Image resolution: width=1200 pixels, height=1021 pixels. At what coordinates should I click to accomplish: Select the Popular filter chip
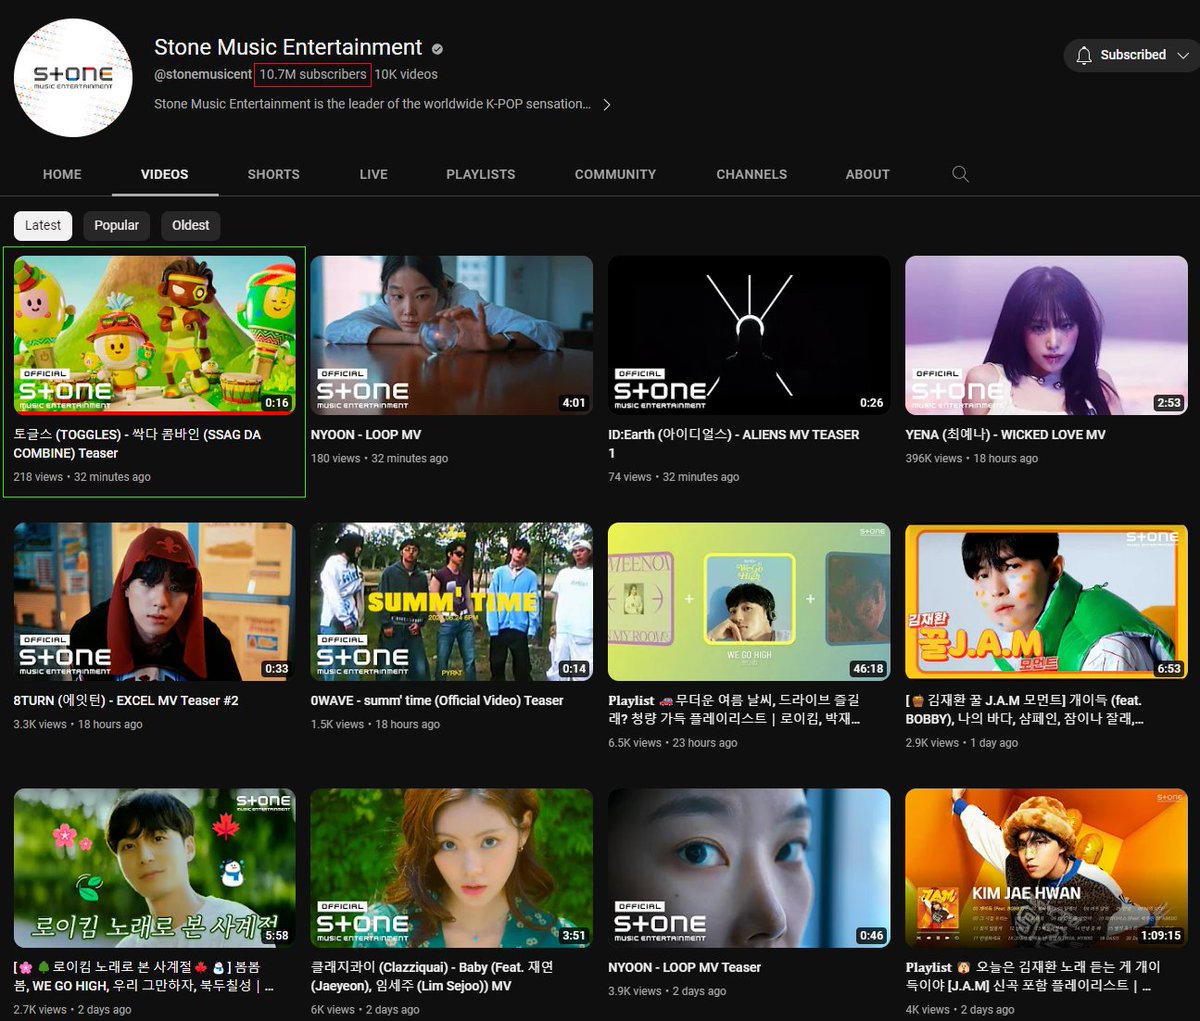116,225
